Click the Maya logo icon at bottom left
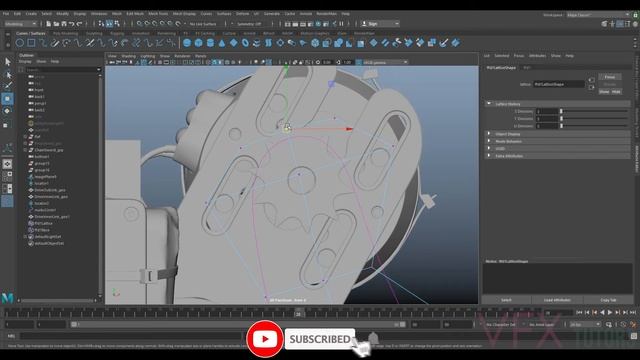 (x=7, y=298)
